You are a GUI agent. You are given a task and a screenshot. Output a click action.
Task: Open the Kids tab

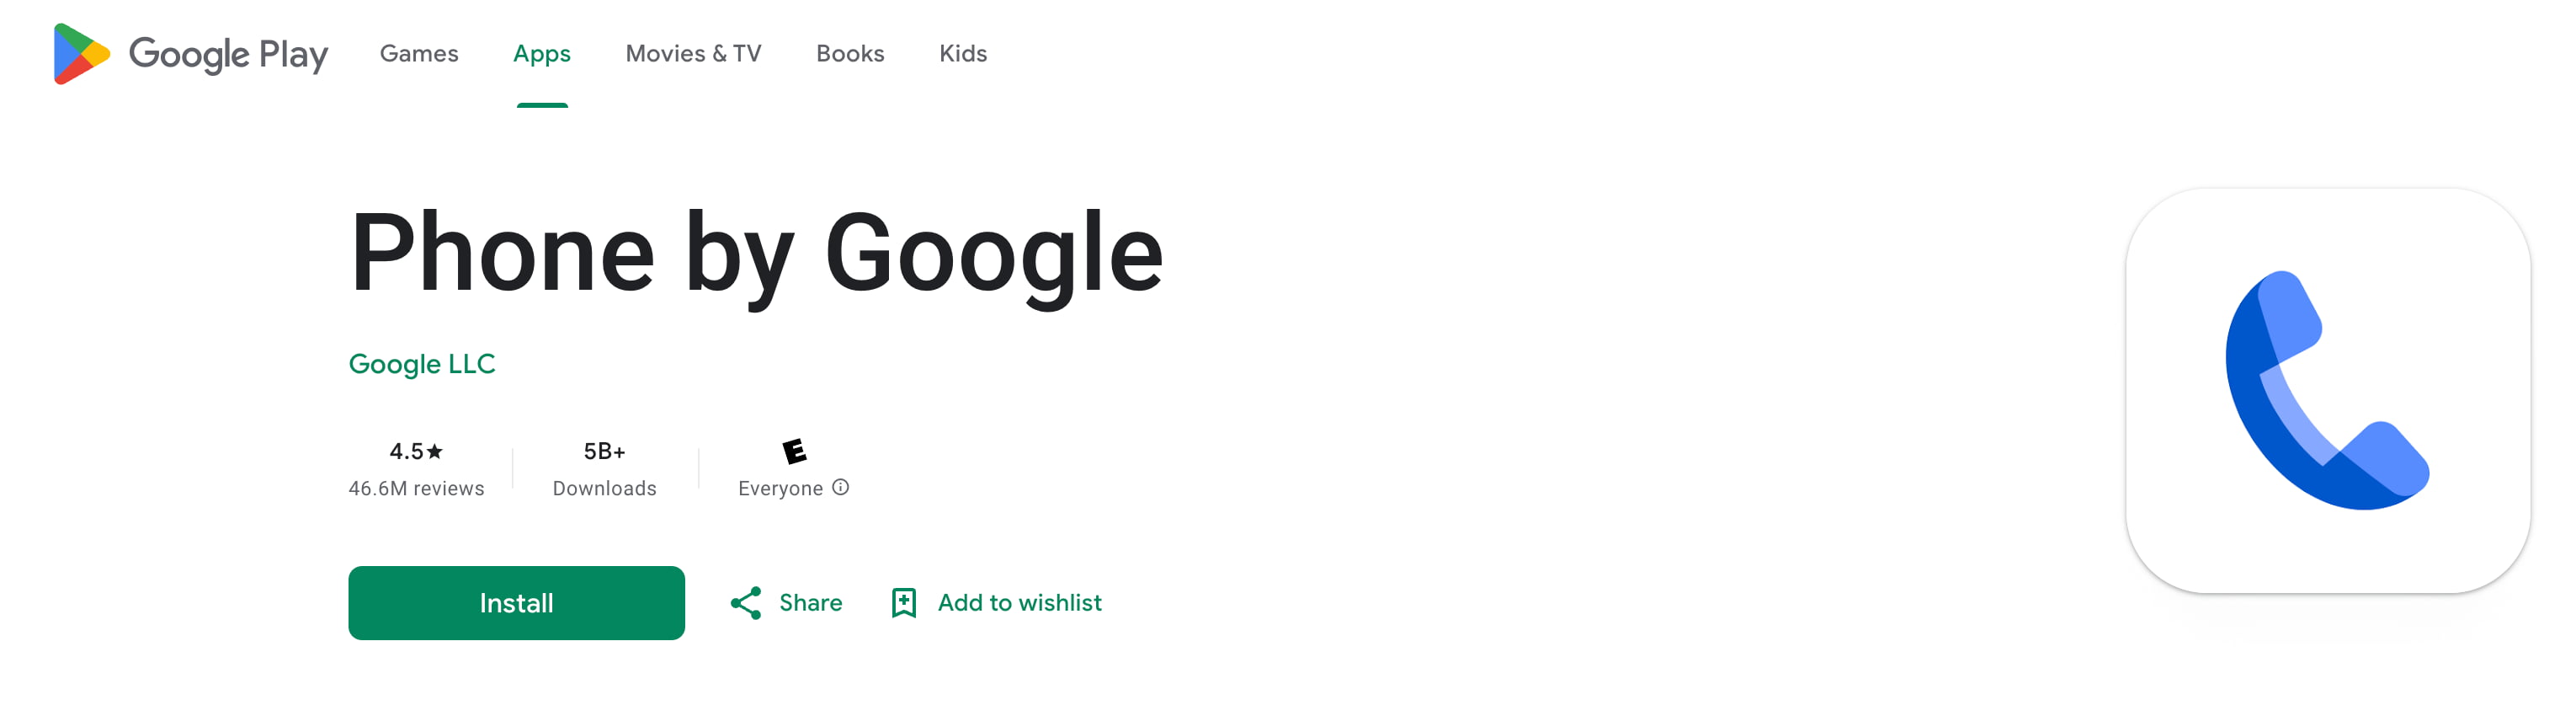pos(962,54)
